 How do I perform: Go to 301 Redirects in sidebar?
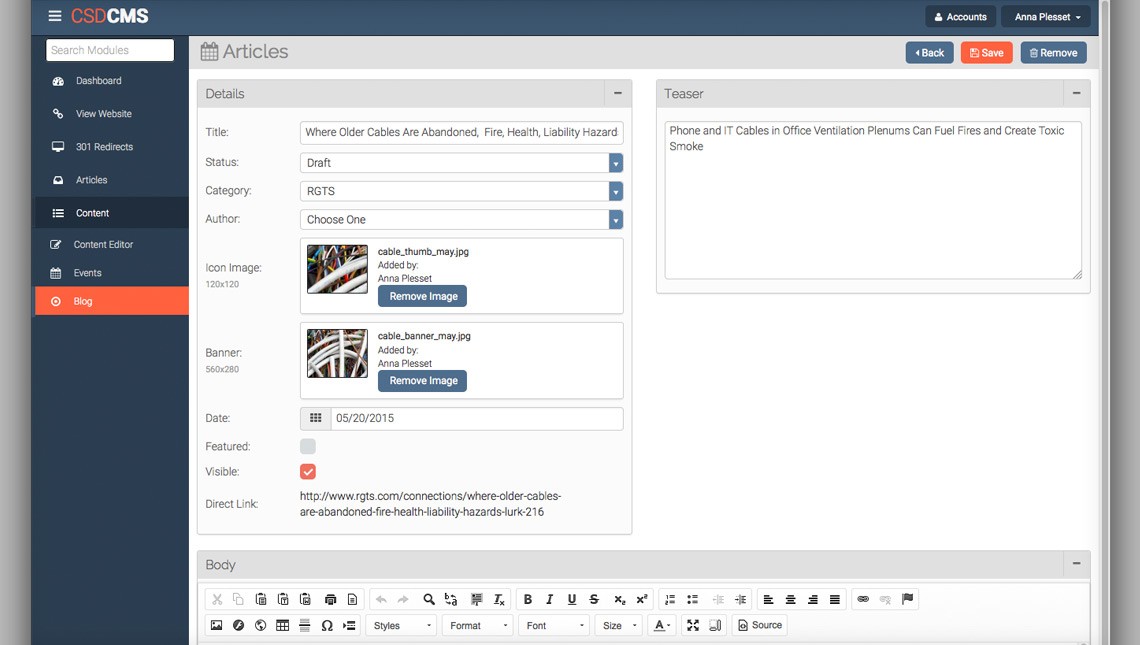pos(104,147)
